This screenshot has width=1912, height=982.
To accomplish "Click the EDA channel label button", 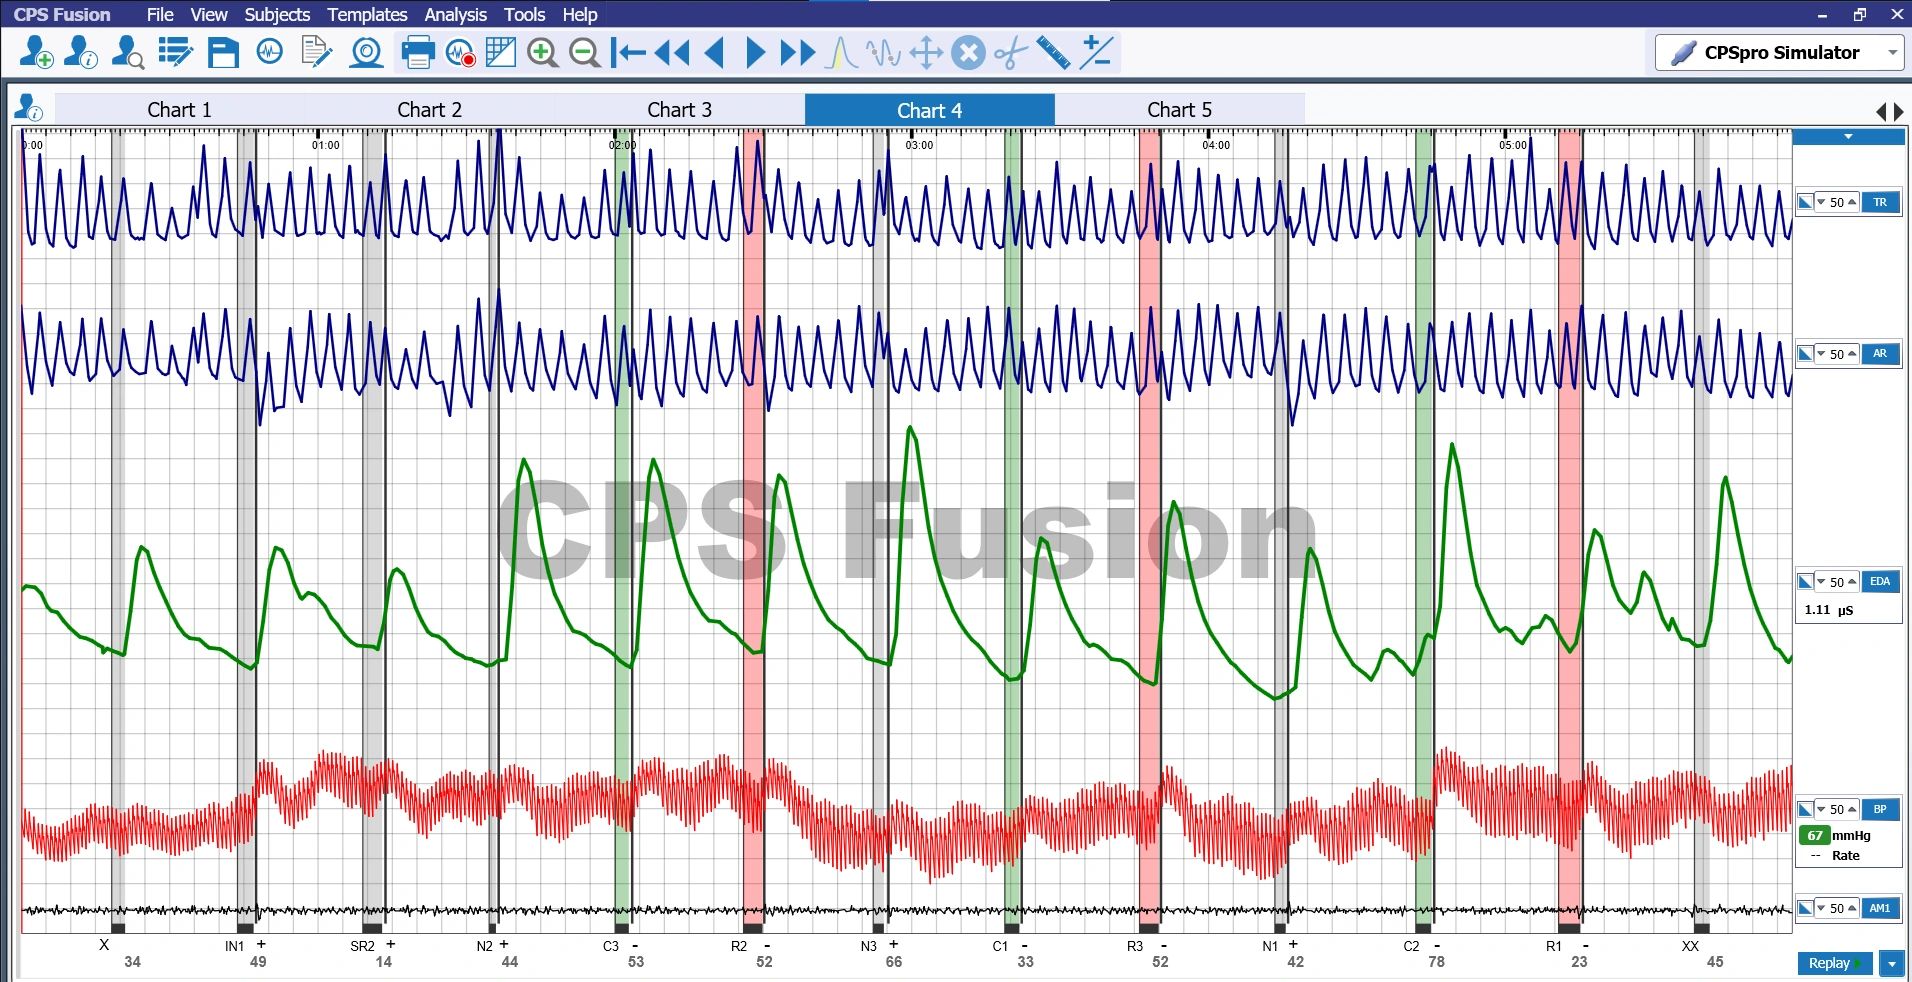I will point(1880,582).
